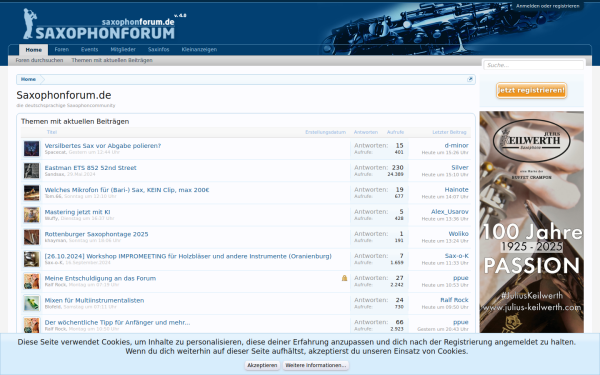This screenshot has height=375, width=600.
Task: Open avatar beside Welches Mikrofon thread
Action: click(x=31, y=193)
